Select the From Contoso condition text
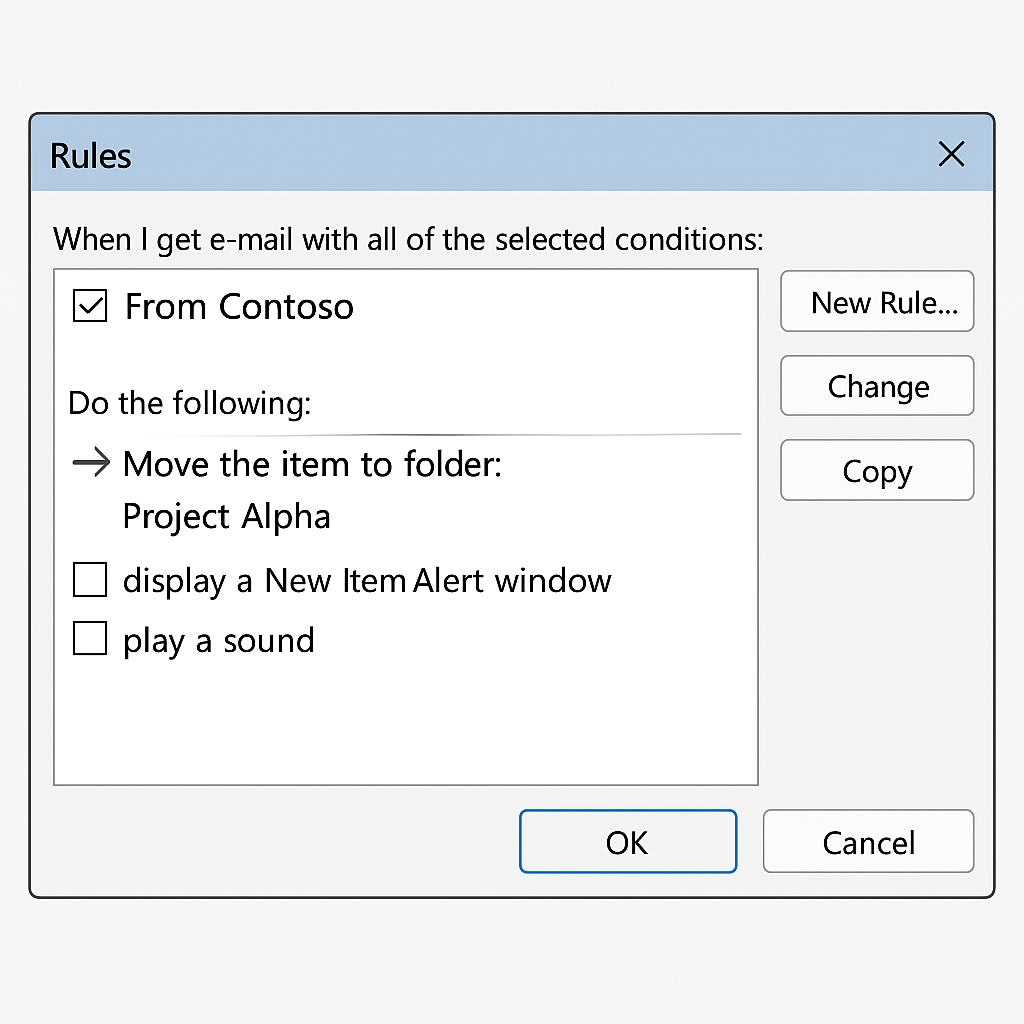 [x=239, y=306]
